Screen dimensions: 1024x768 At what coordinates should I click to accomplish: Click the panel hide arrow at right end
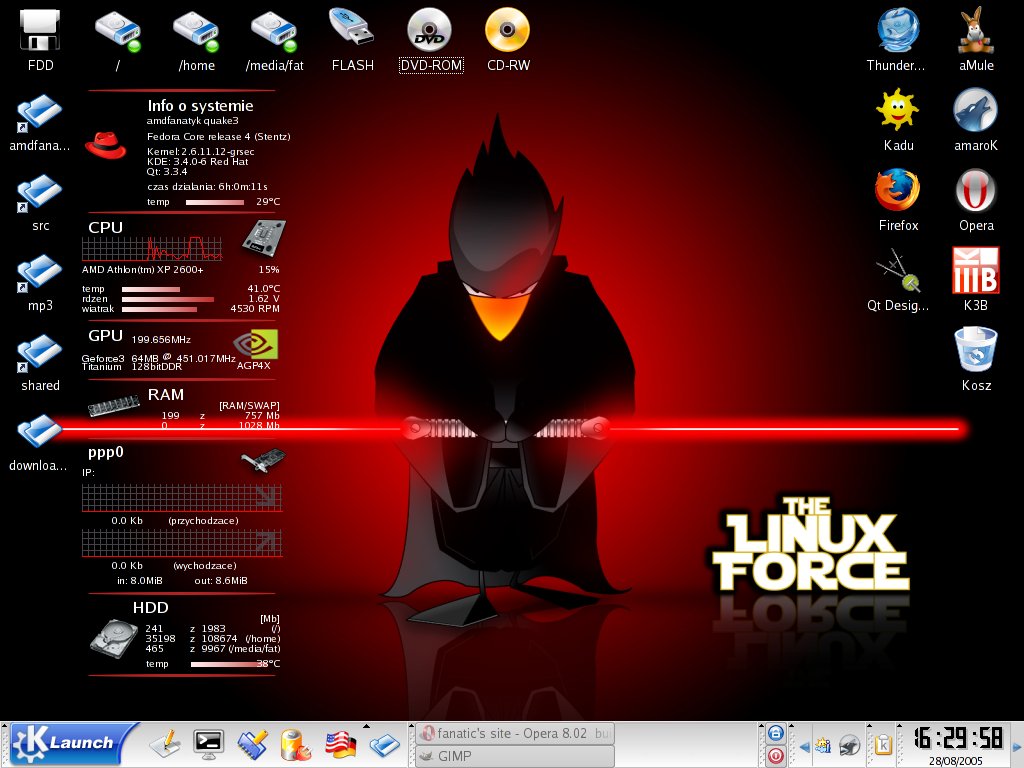tap(1016, 746)
